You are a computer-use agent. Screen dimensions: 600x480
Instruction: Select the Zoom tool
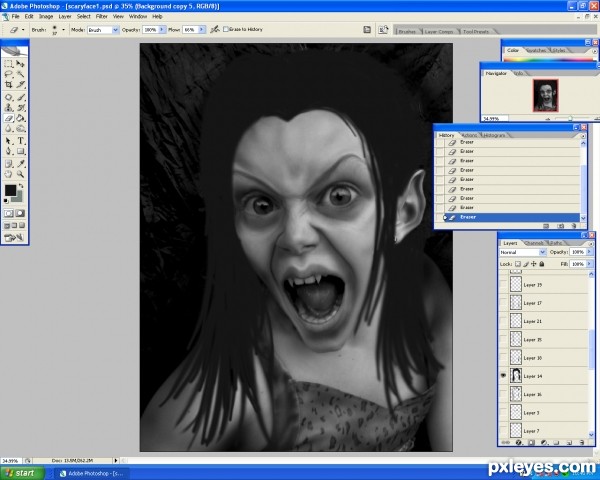(x=20, y=174)
